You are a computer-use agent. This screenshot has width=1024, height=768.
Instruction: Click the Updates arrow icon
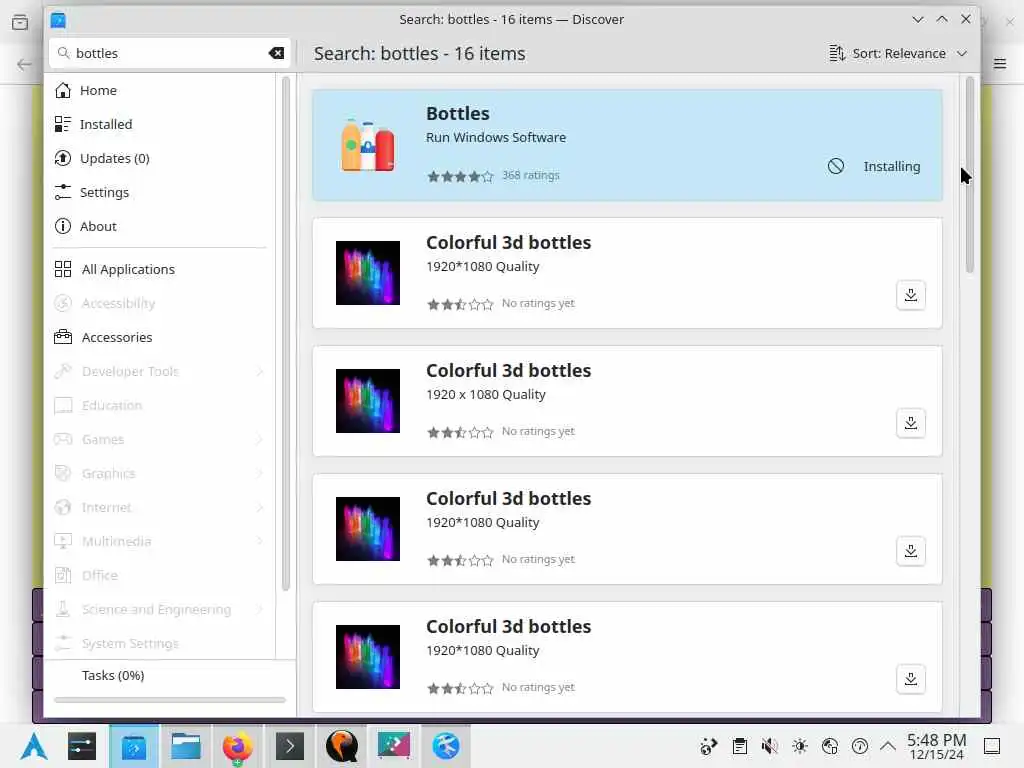click(63, 158)
